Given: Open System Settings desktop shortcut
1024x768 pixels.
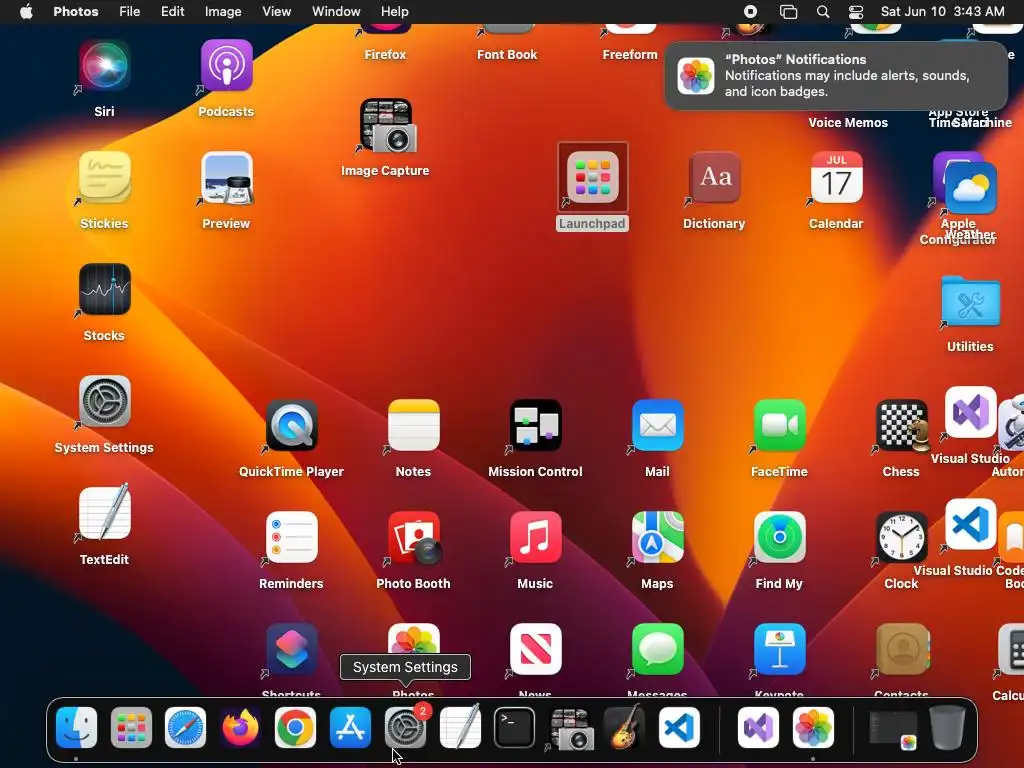Looking at the screenshot, I should point(104,401).
